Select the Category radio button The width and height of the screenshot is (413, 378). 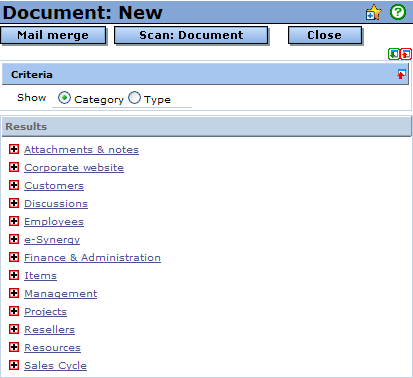[64, 98]
